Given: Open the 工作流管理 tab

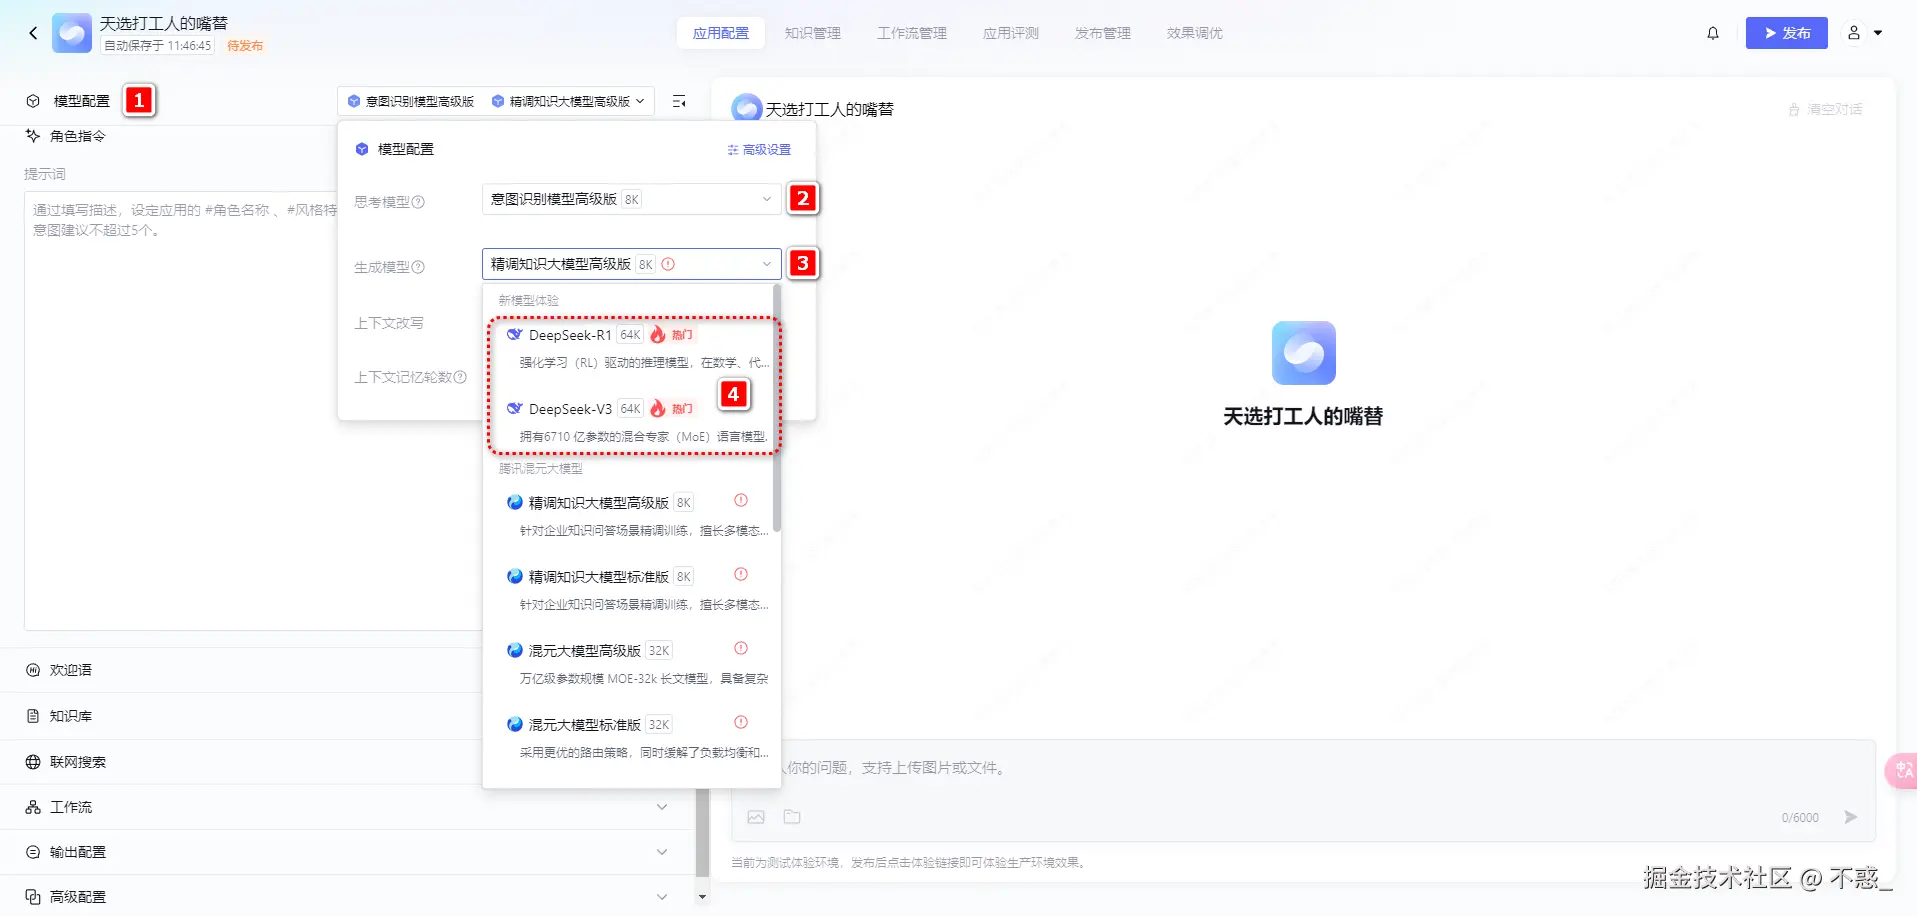Looking at the screenshot, I should click(912, 33).
